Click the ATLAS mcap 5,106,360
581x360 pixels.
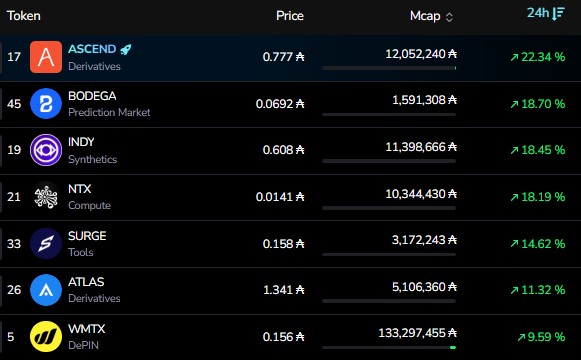425,287
